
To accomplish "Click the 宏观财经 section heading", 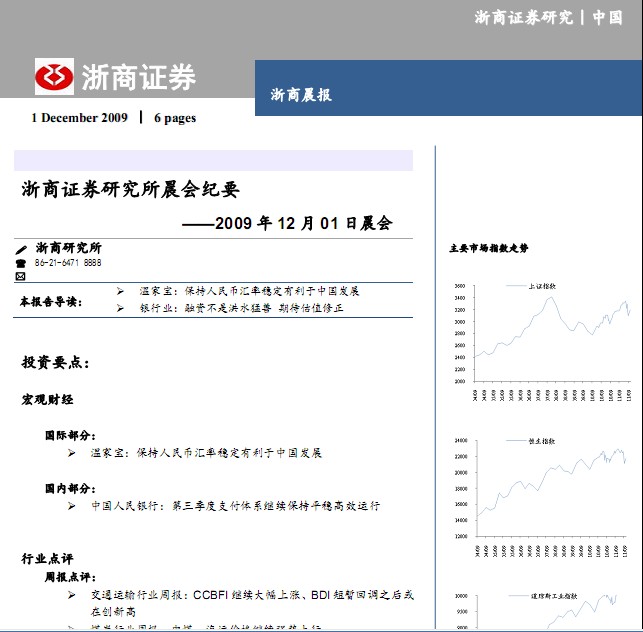I will (x=48, y=399).
